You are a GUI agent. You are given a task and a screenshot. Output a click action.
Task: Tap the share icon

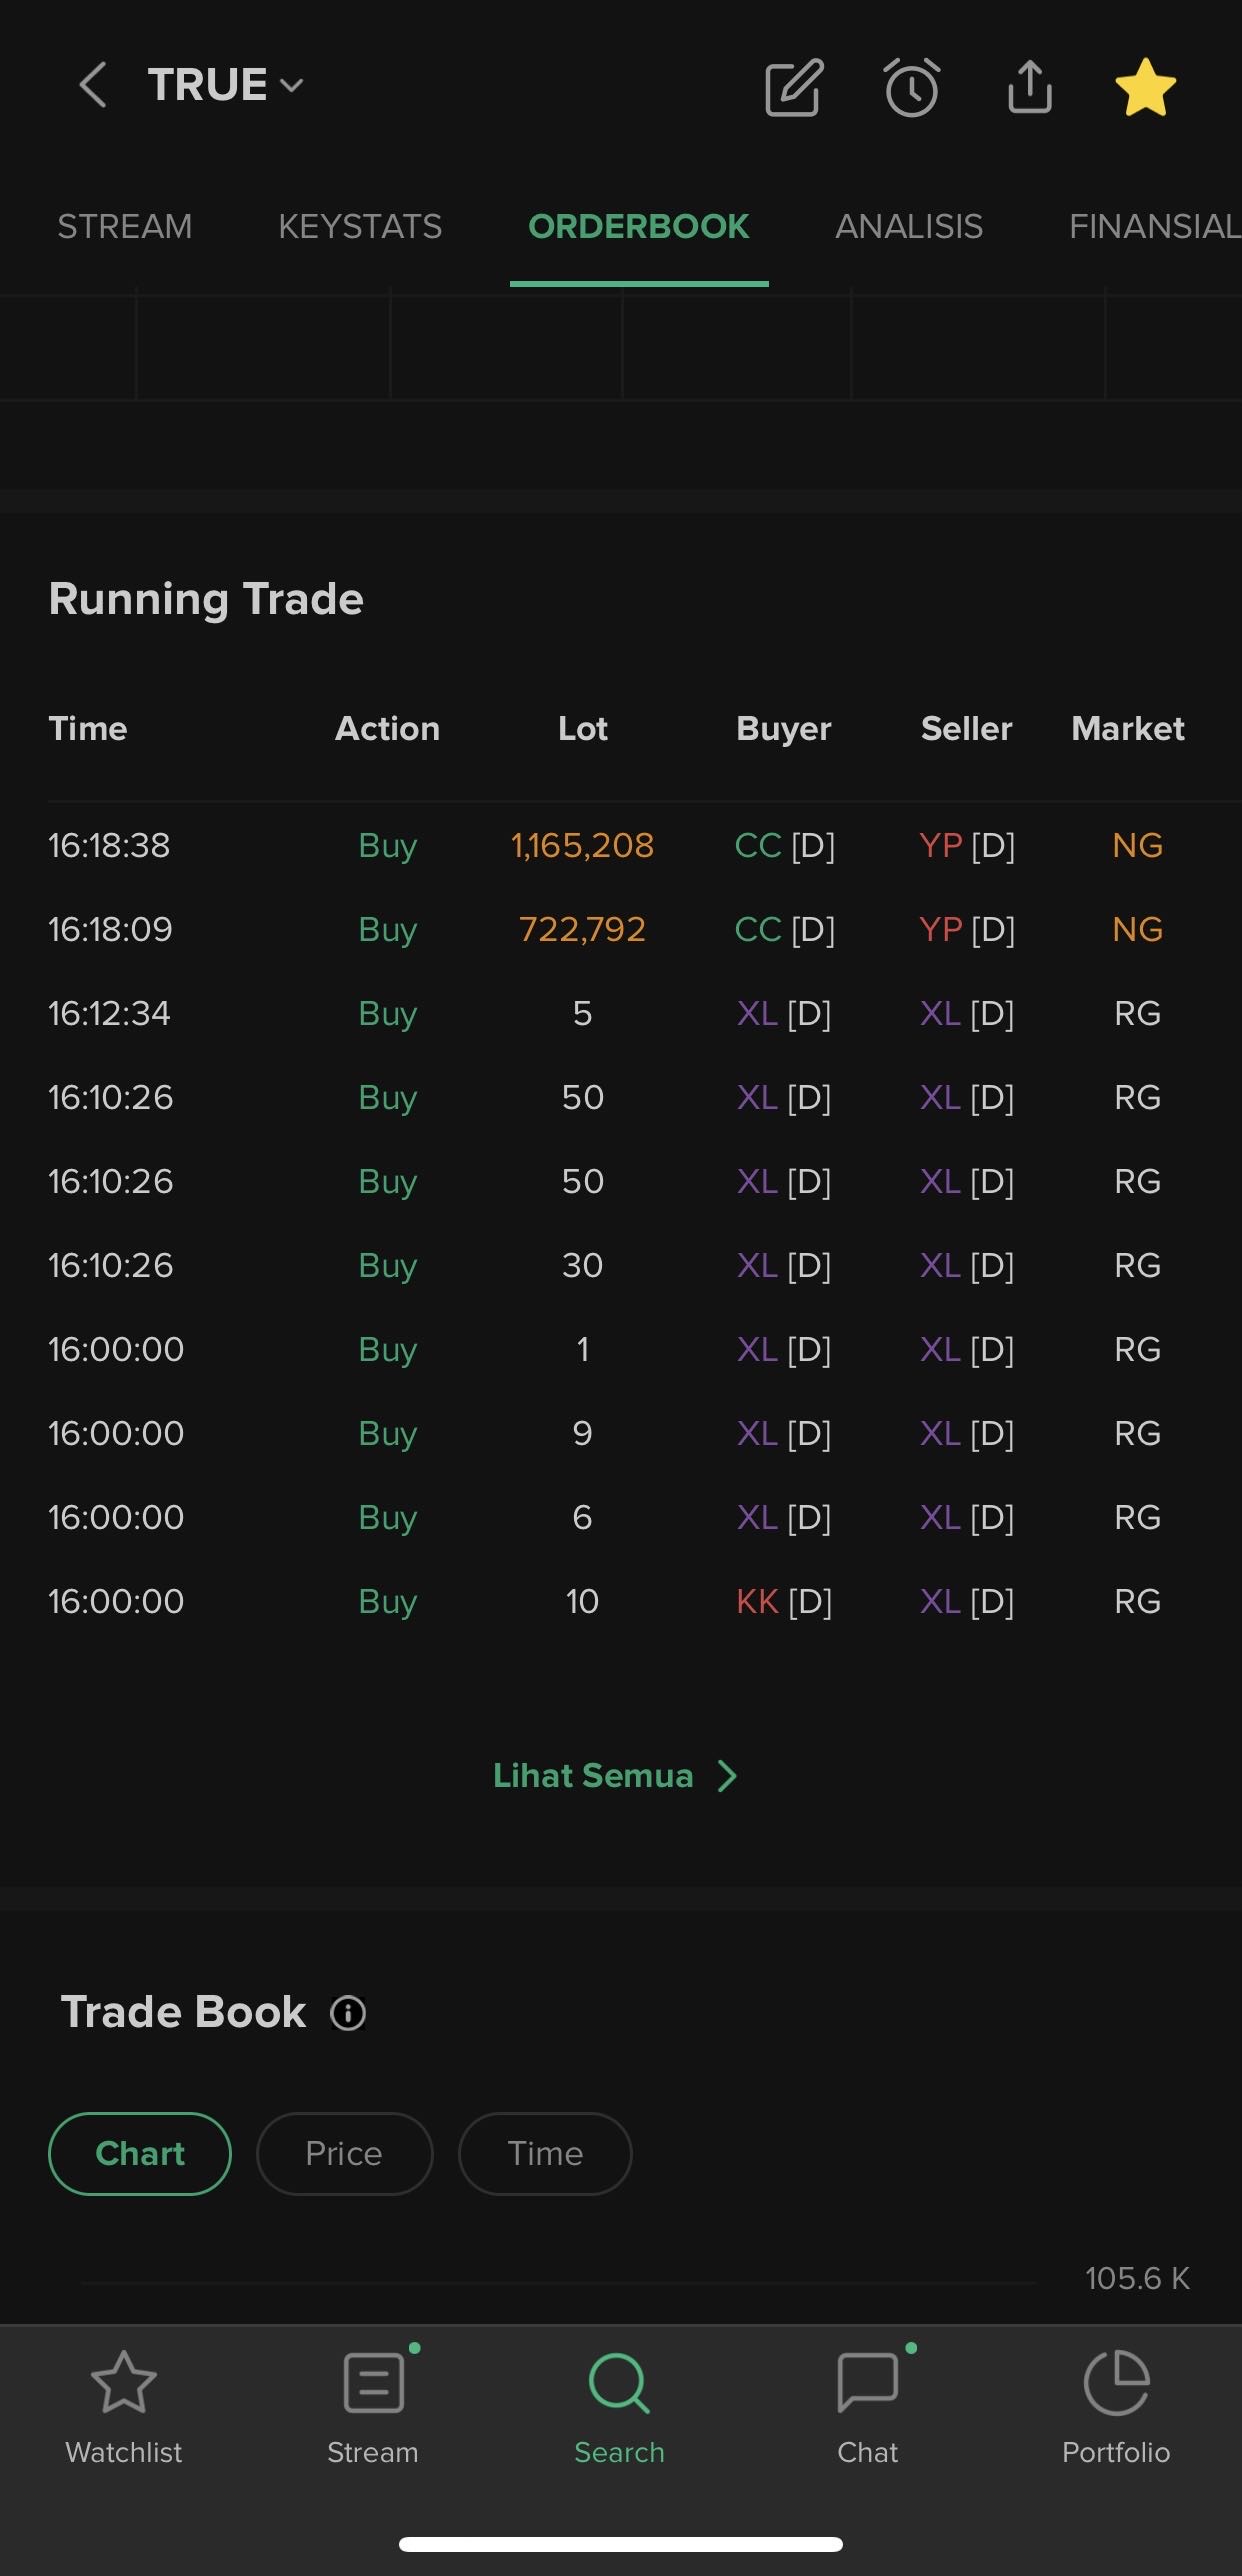1029,87
